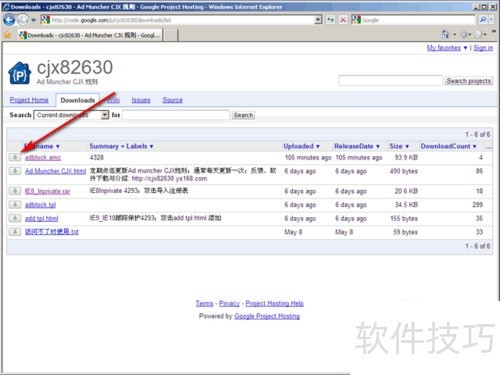This screenshot has width=500, height=375.
Task: Open the Size column sort menu
Action: [399, 146]
